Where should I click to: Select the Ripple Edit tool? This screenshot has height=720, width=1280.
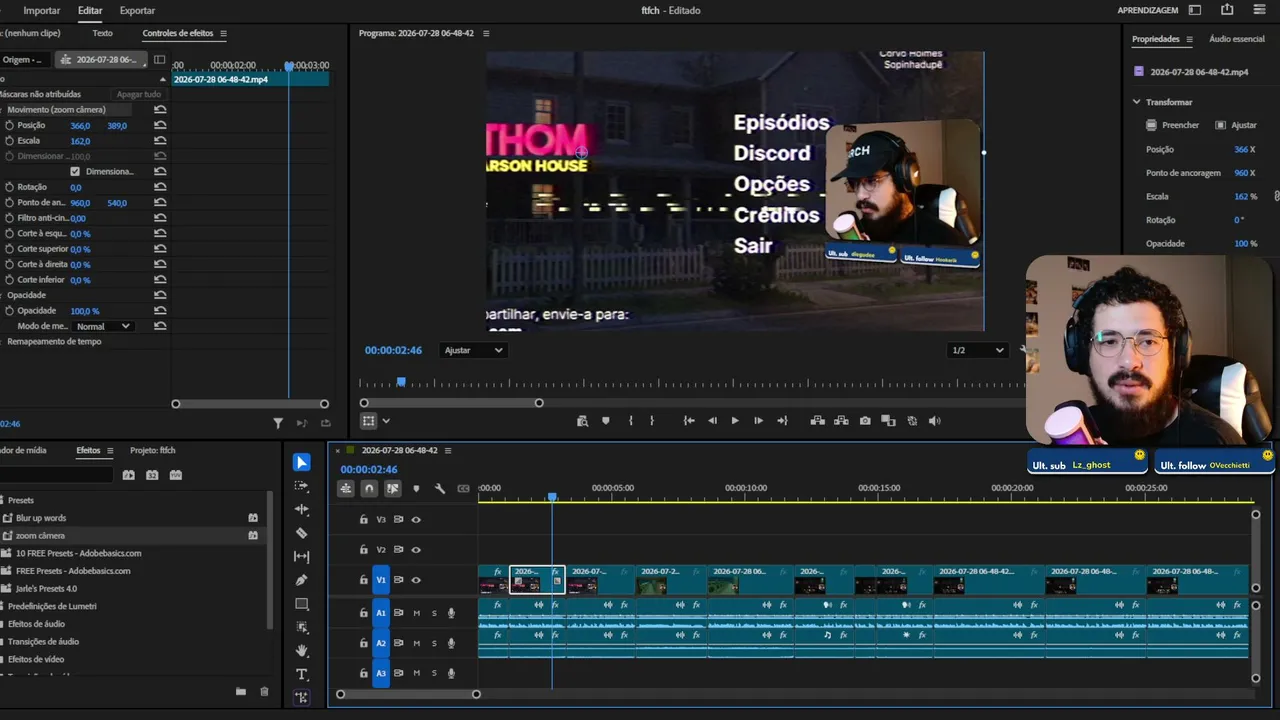coord(302,509)
